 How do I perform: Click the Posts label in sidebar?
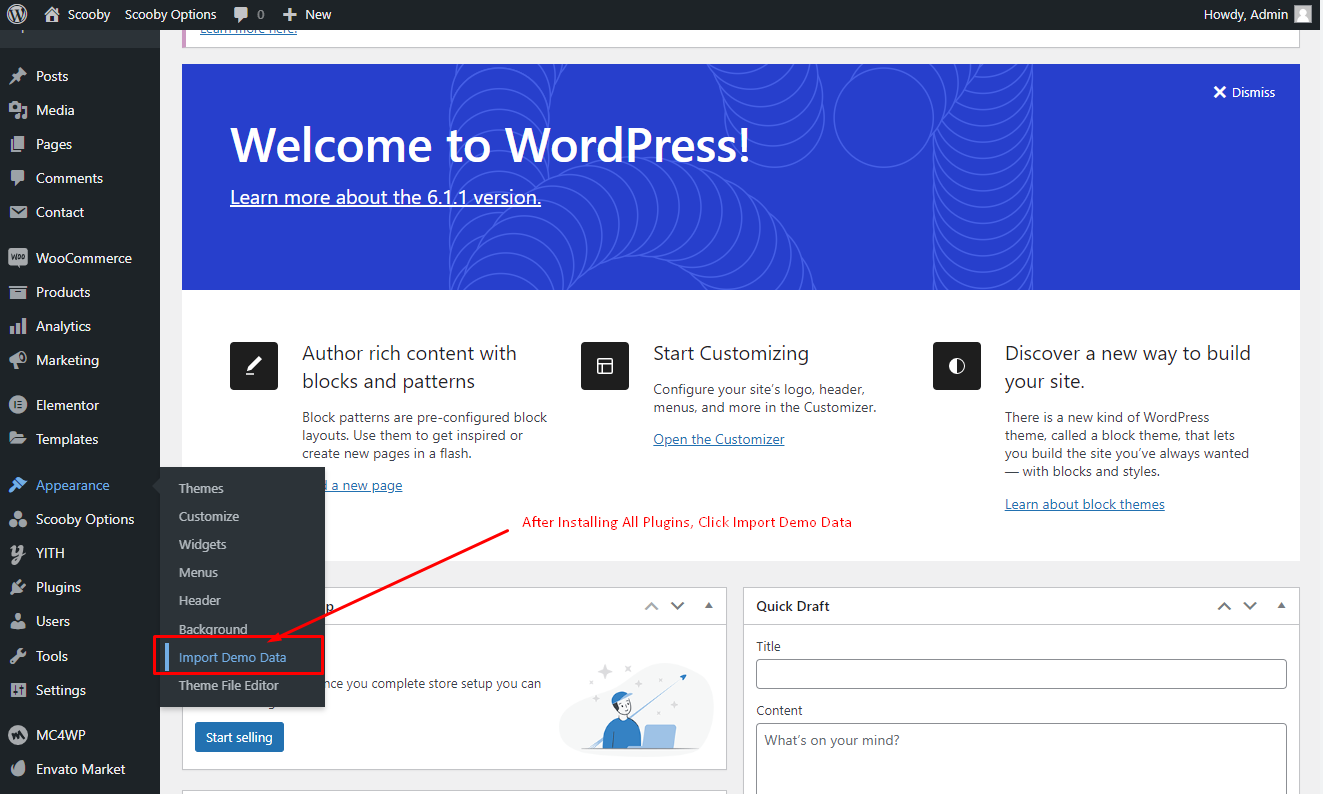pyautogui.click(x=52, y=76)
